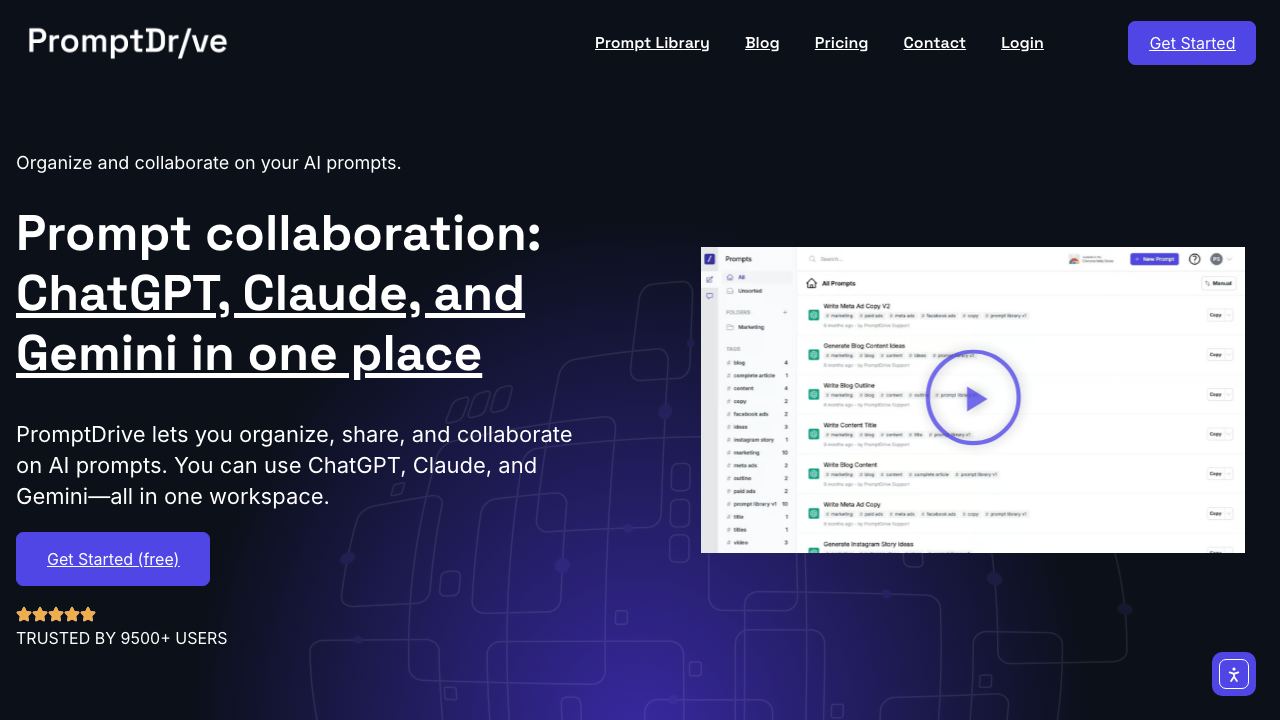The width and height of the screenshot is (1280, 720).
Task: Go to the Blog page
Action: pos(762,43)
